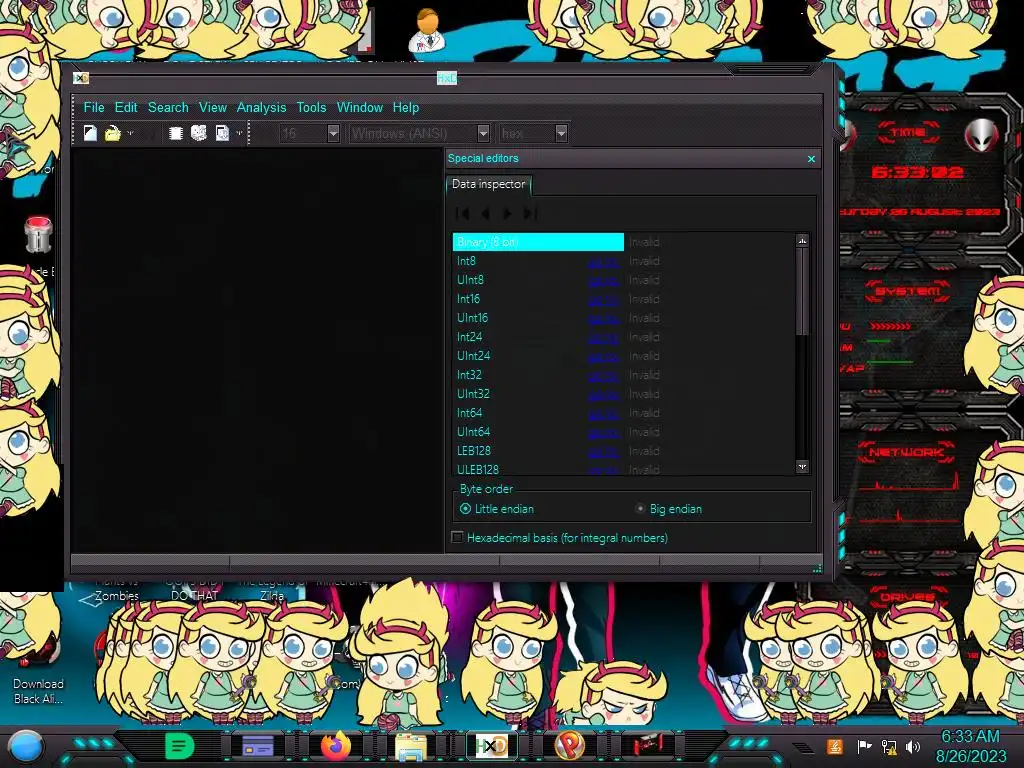The height and width of the screenshot is (768, 1024).
Task: Click the go to link for Int32
Action: [603, 376]
